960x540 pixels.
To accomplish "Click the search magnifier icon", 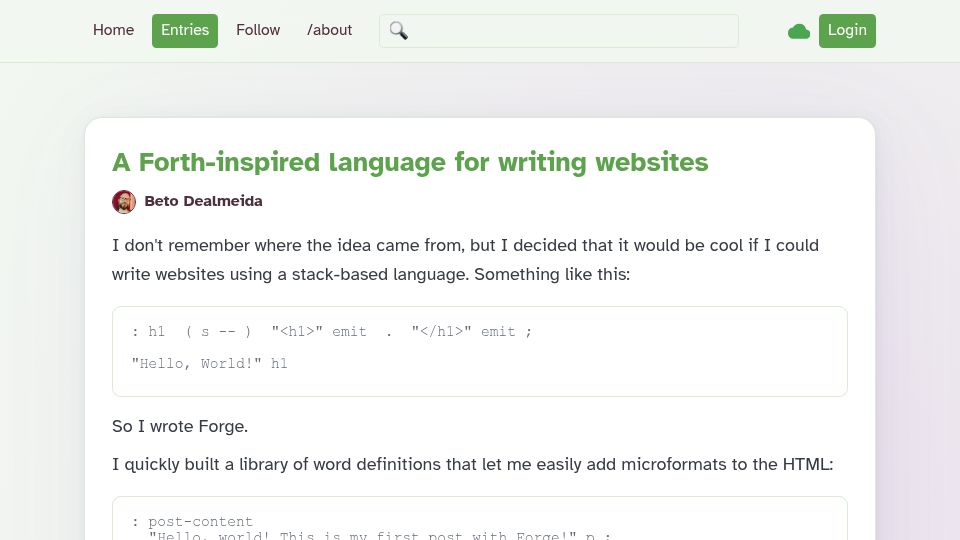I will click(399, 31).
